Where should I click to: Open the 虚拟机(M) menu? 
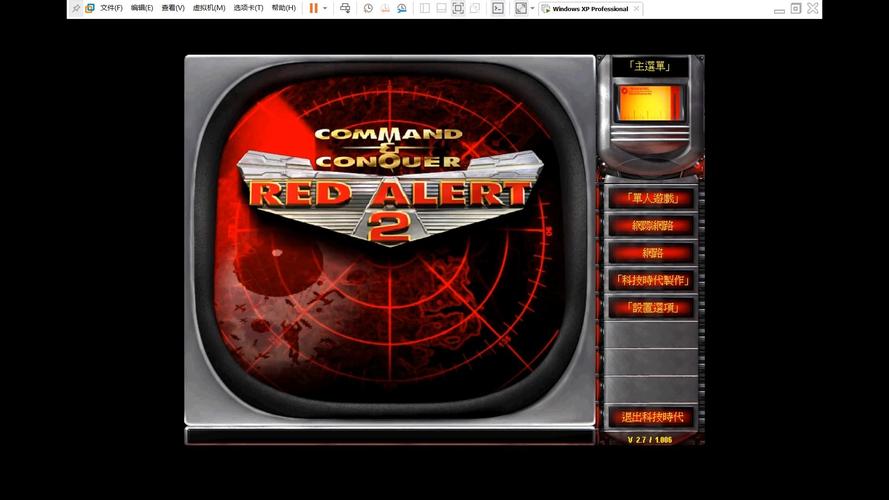[x=208, y=8]
